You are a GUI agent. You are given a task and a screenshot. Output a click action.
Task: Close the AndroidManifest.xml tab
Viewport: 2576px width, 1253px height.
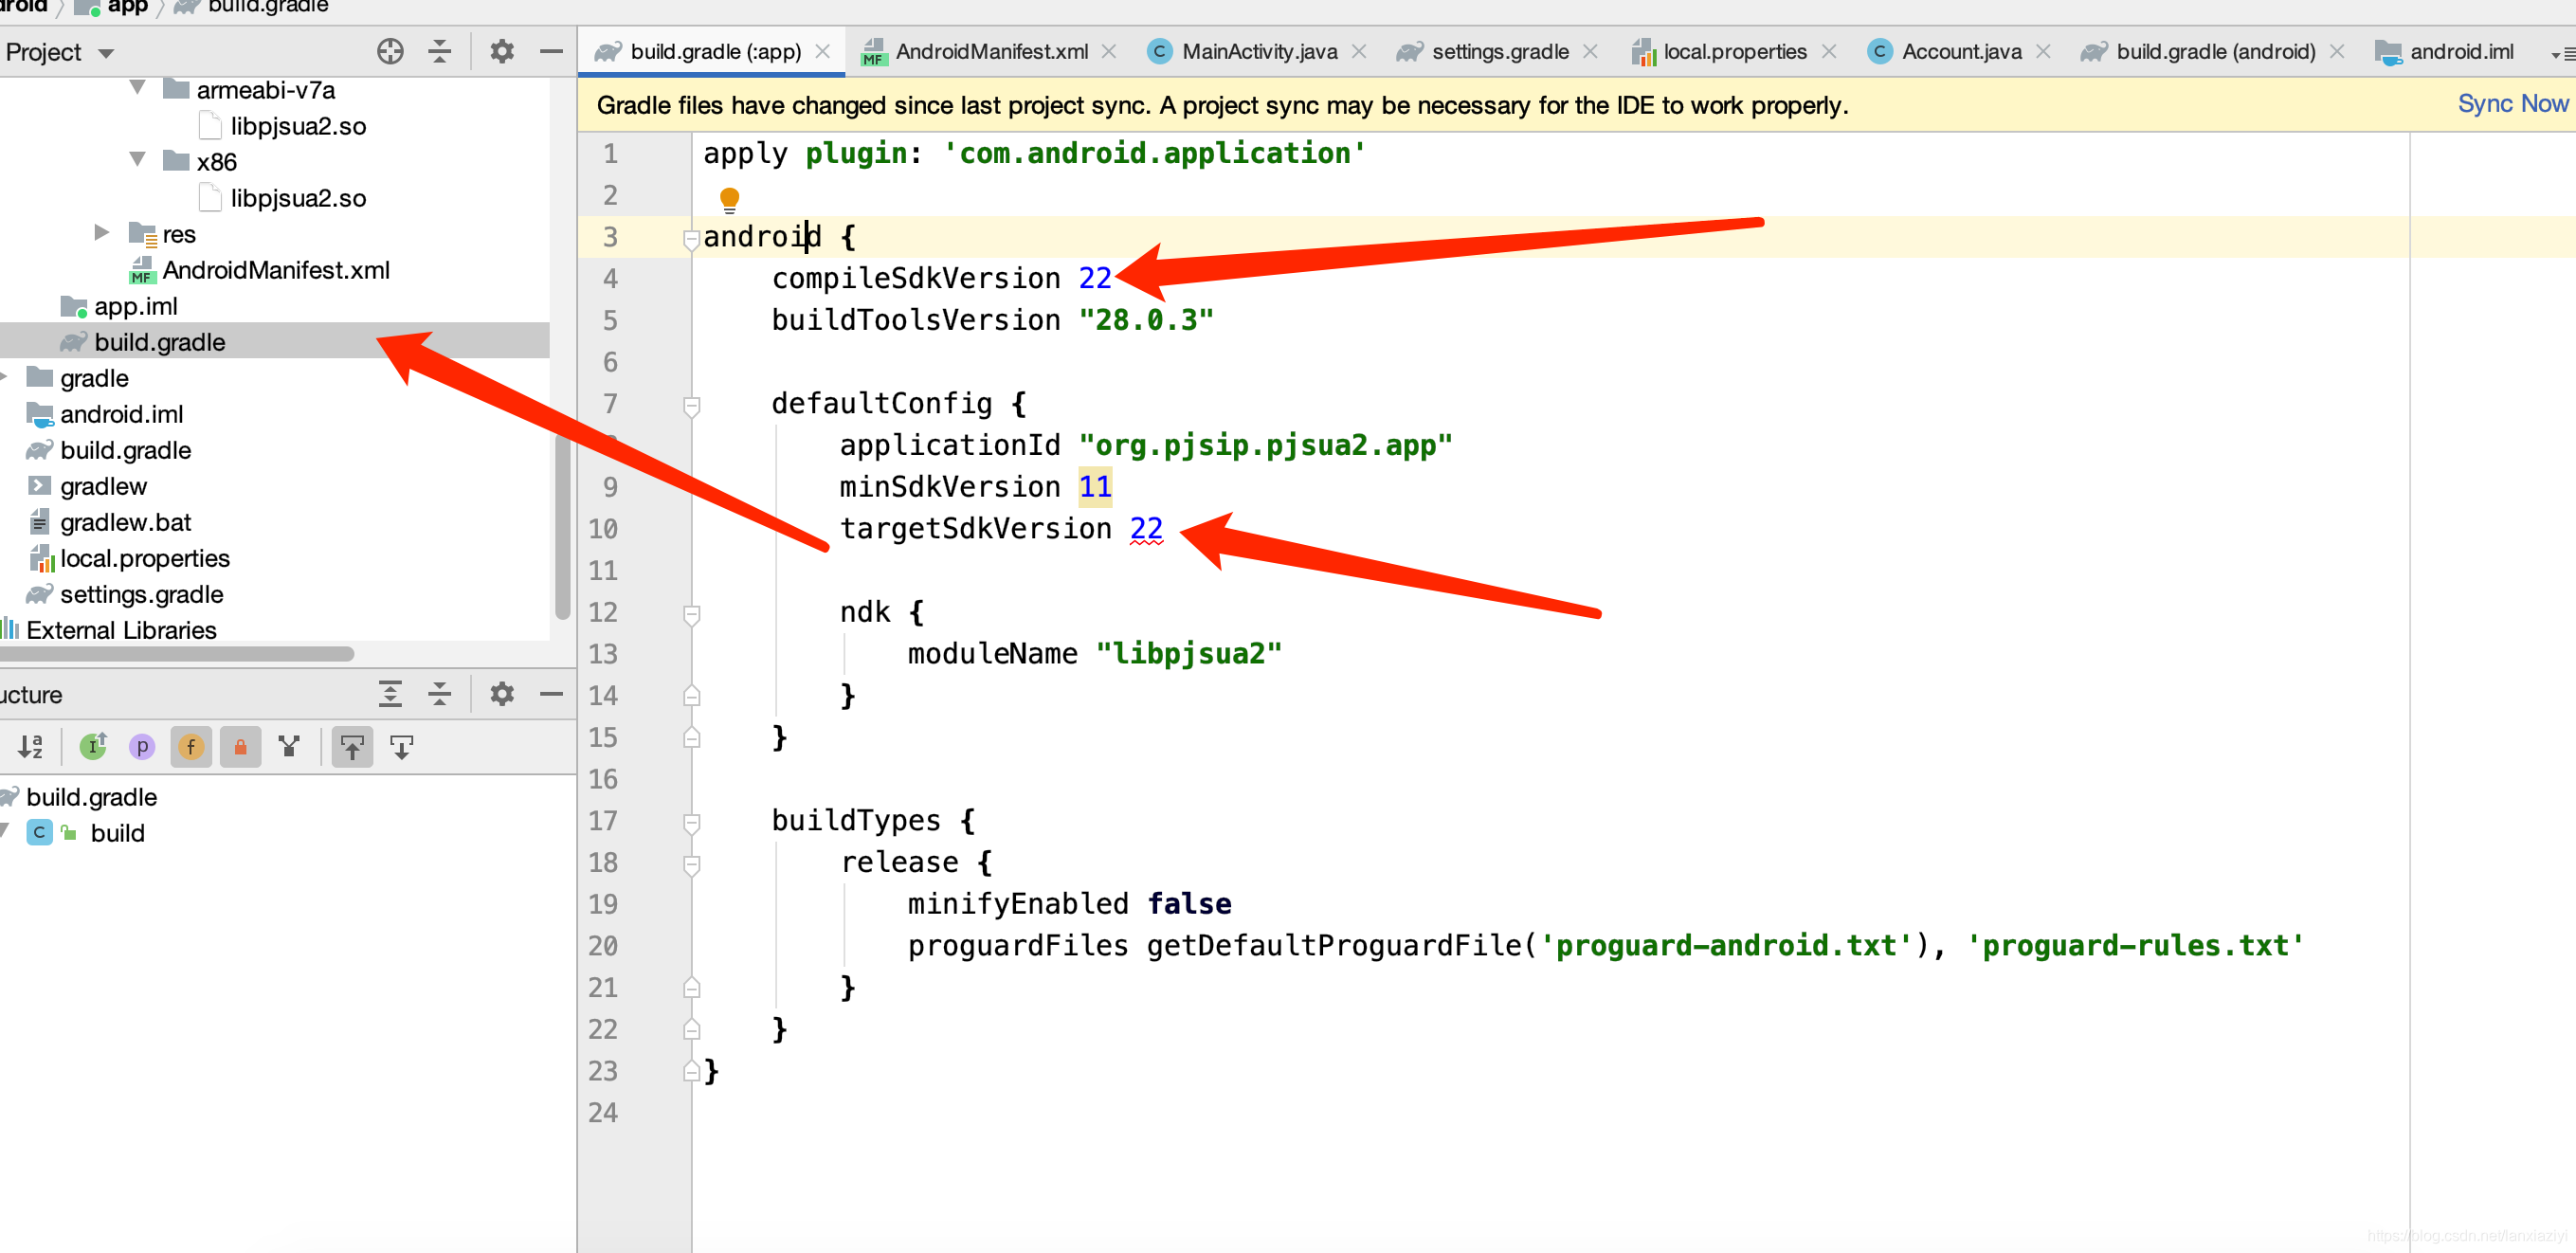(1109, 51)
